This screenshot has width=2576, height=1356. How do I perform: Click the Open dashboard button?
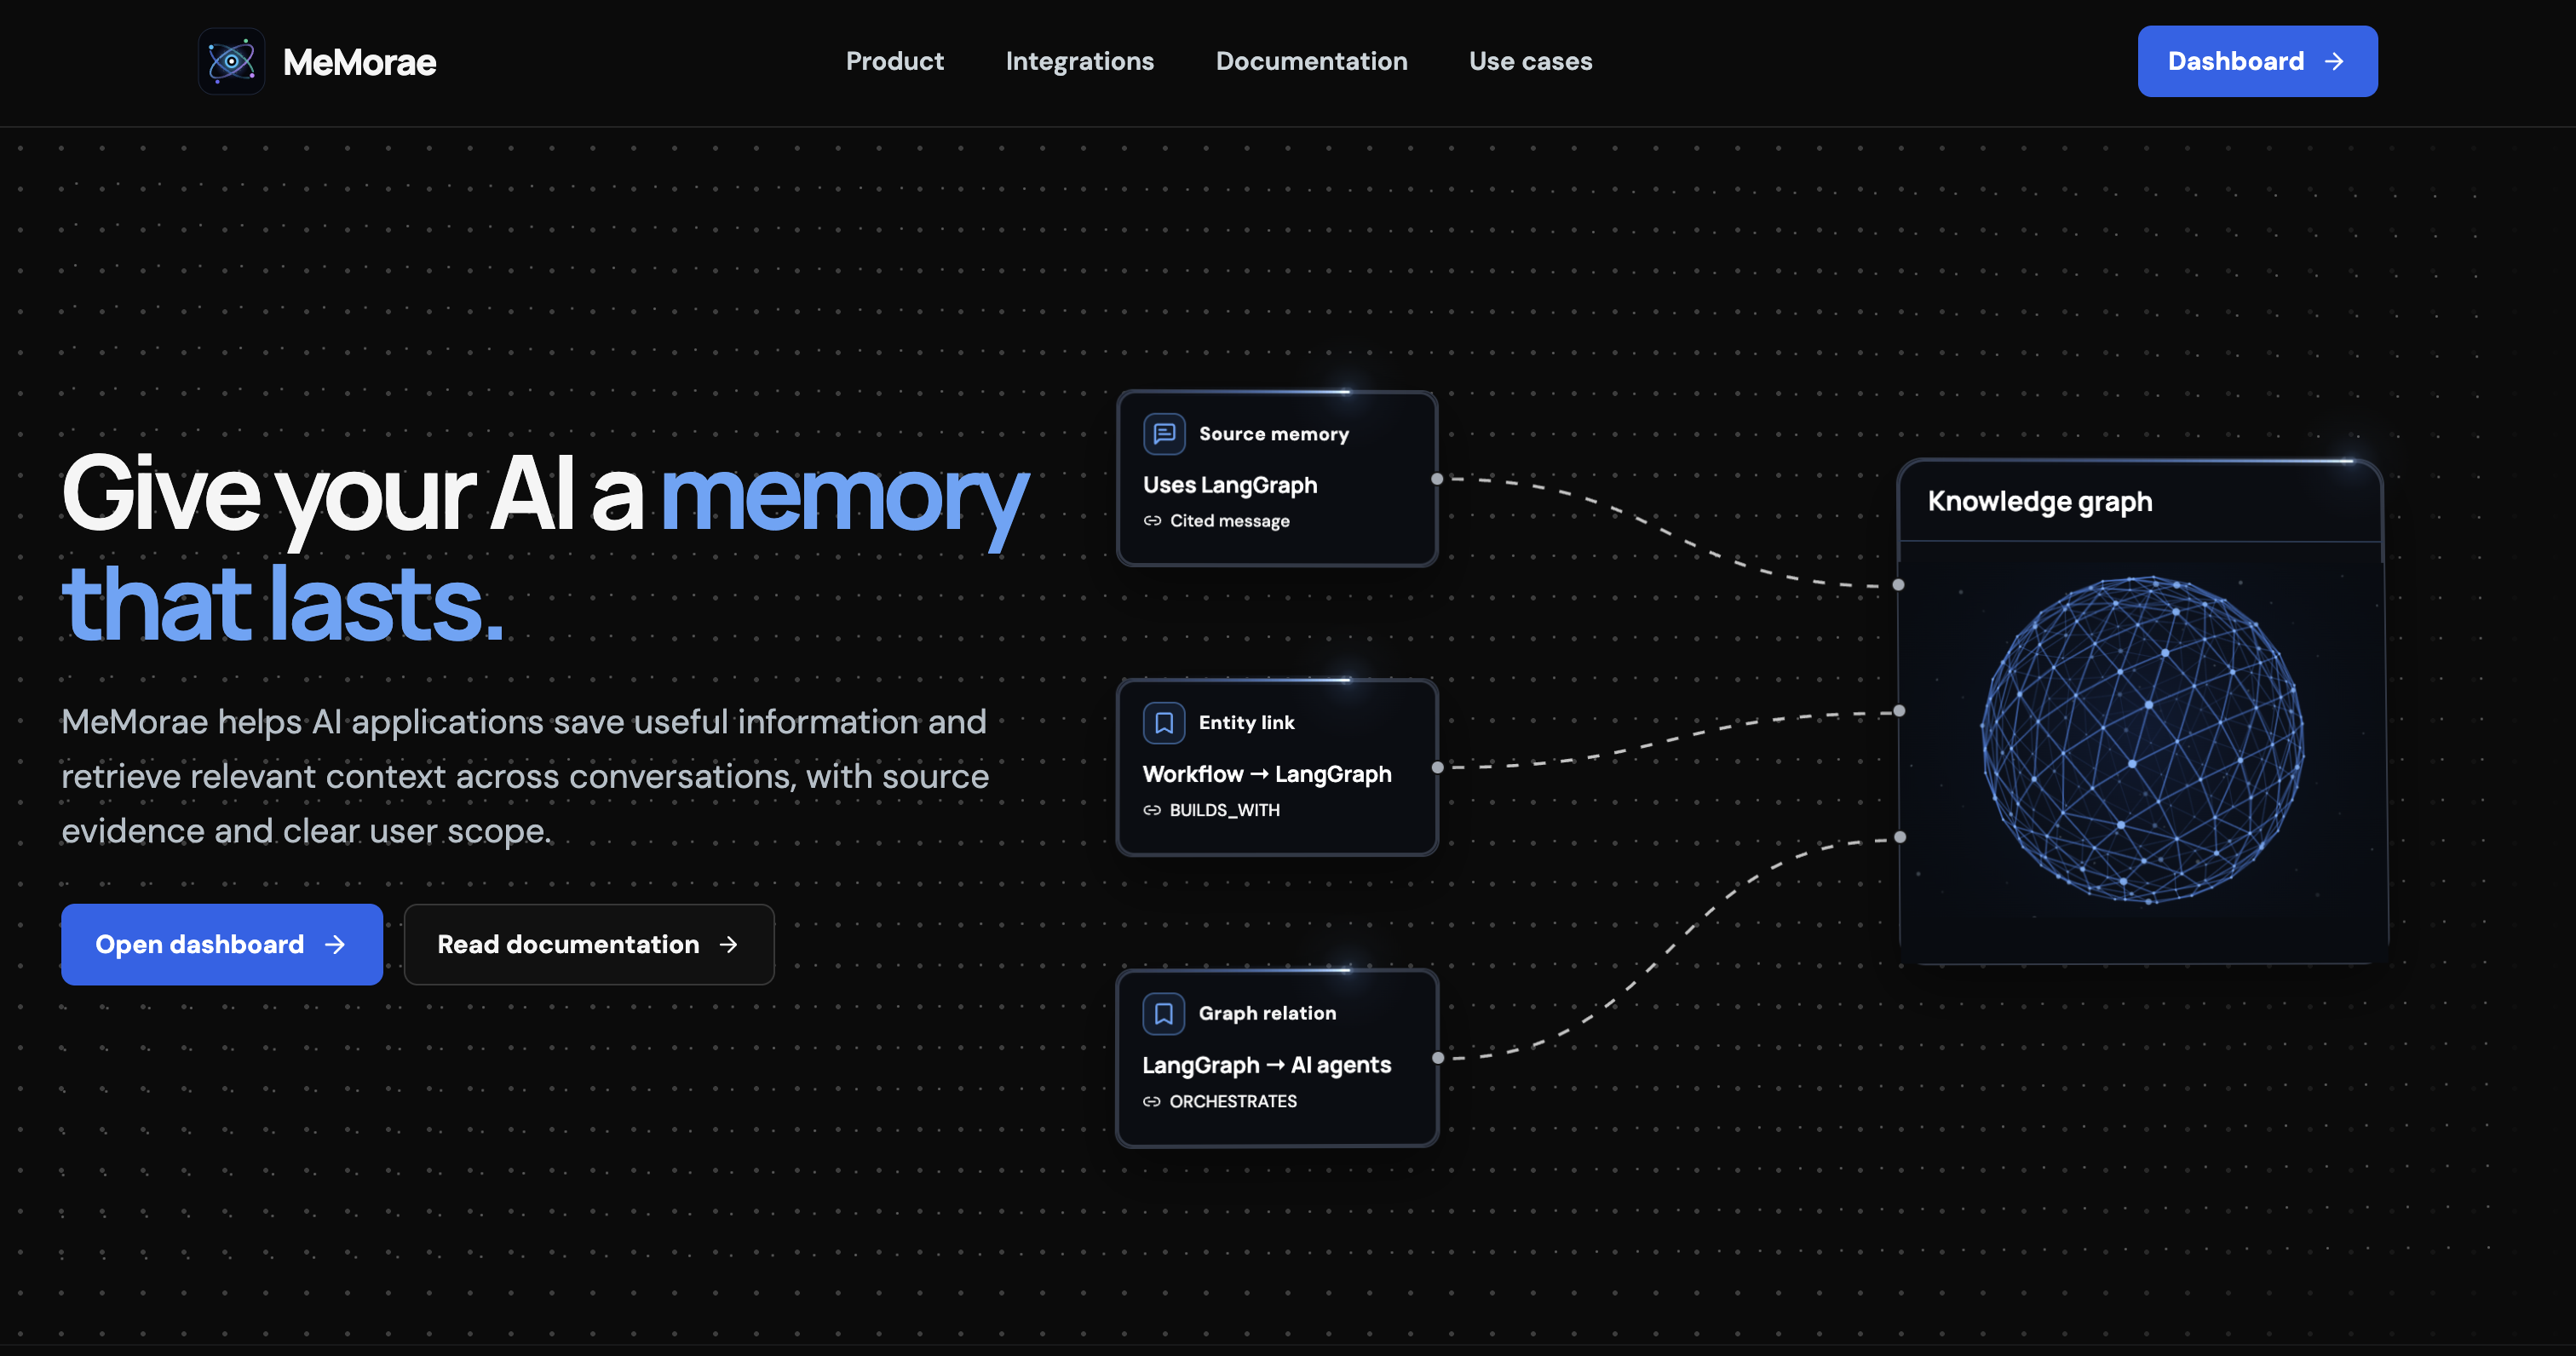pos(221,944)
